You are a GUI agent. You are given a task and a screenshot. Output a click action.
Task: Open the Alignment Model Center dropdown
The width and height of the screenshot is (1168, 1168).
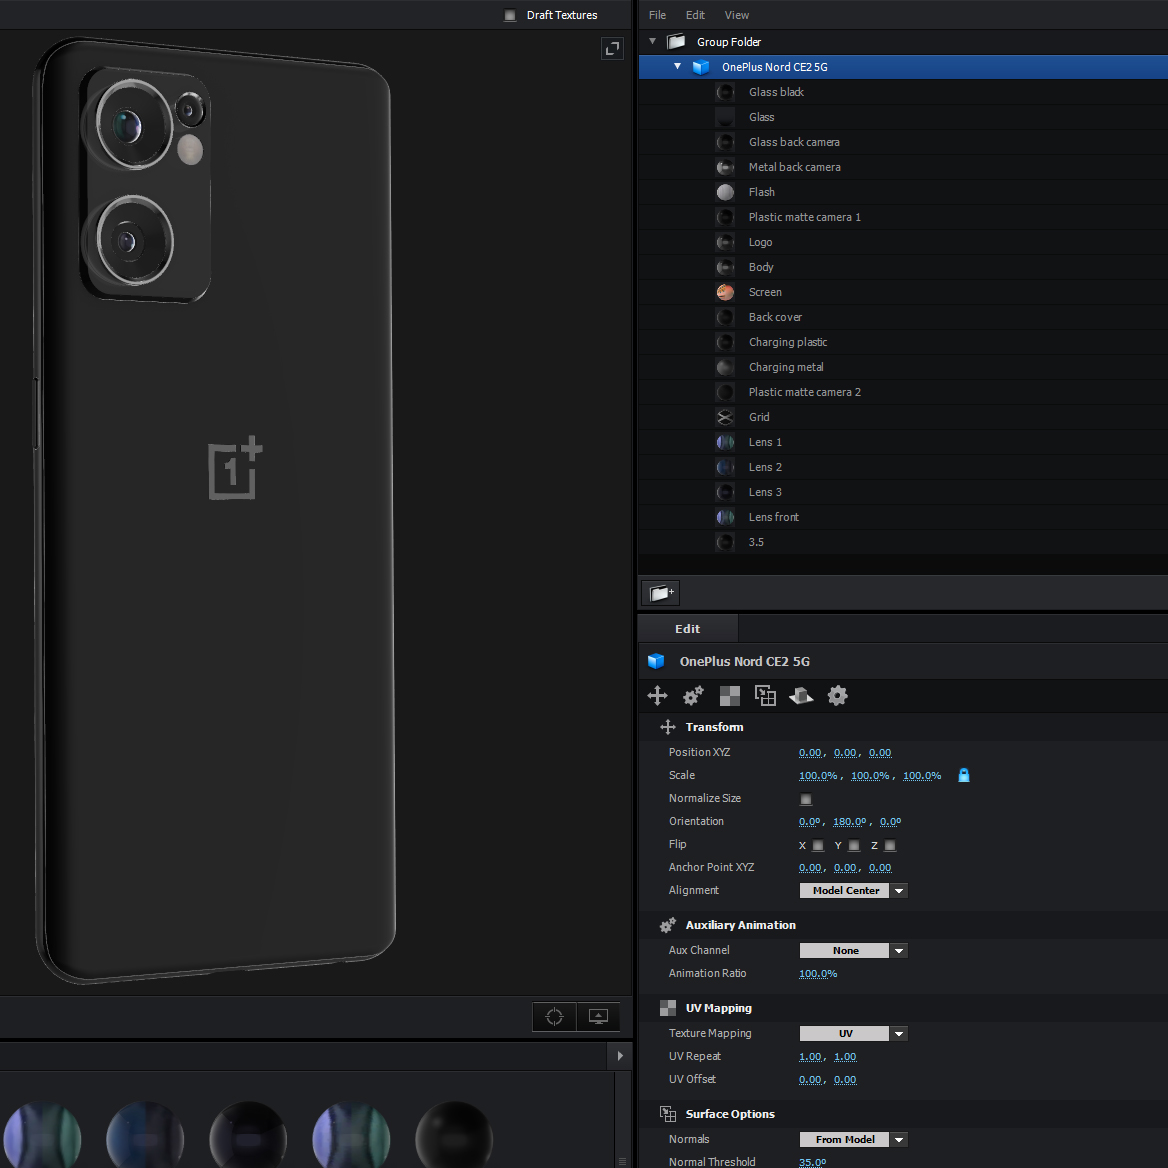(853, 890)
